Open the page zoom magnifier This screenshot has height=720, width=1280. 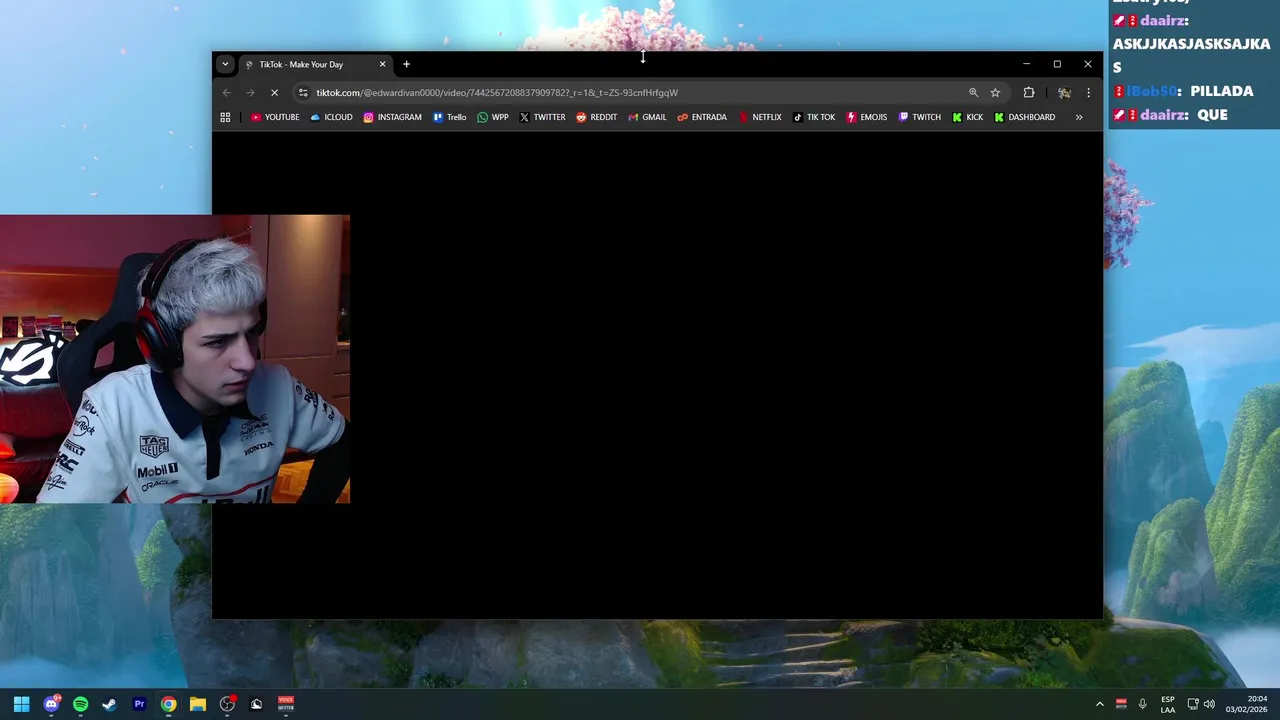click(973, 93)
